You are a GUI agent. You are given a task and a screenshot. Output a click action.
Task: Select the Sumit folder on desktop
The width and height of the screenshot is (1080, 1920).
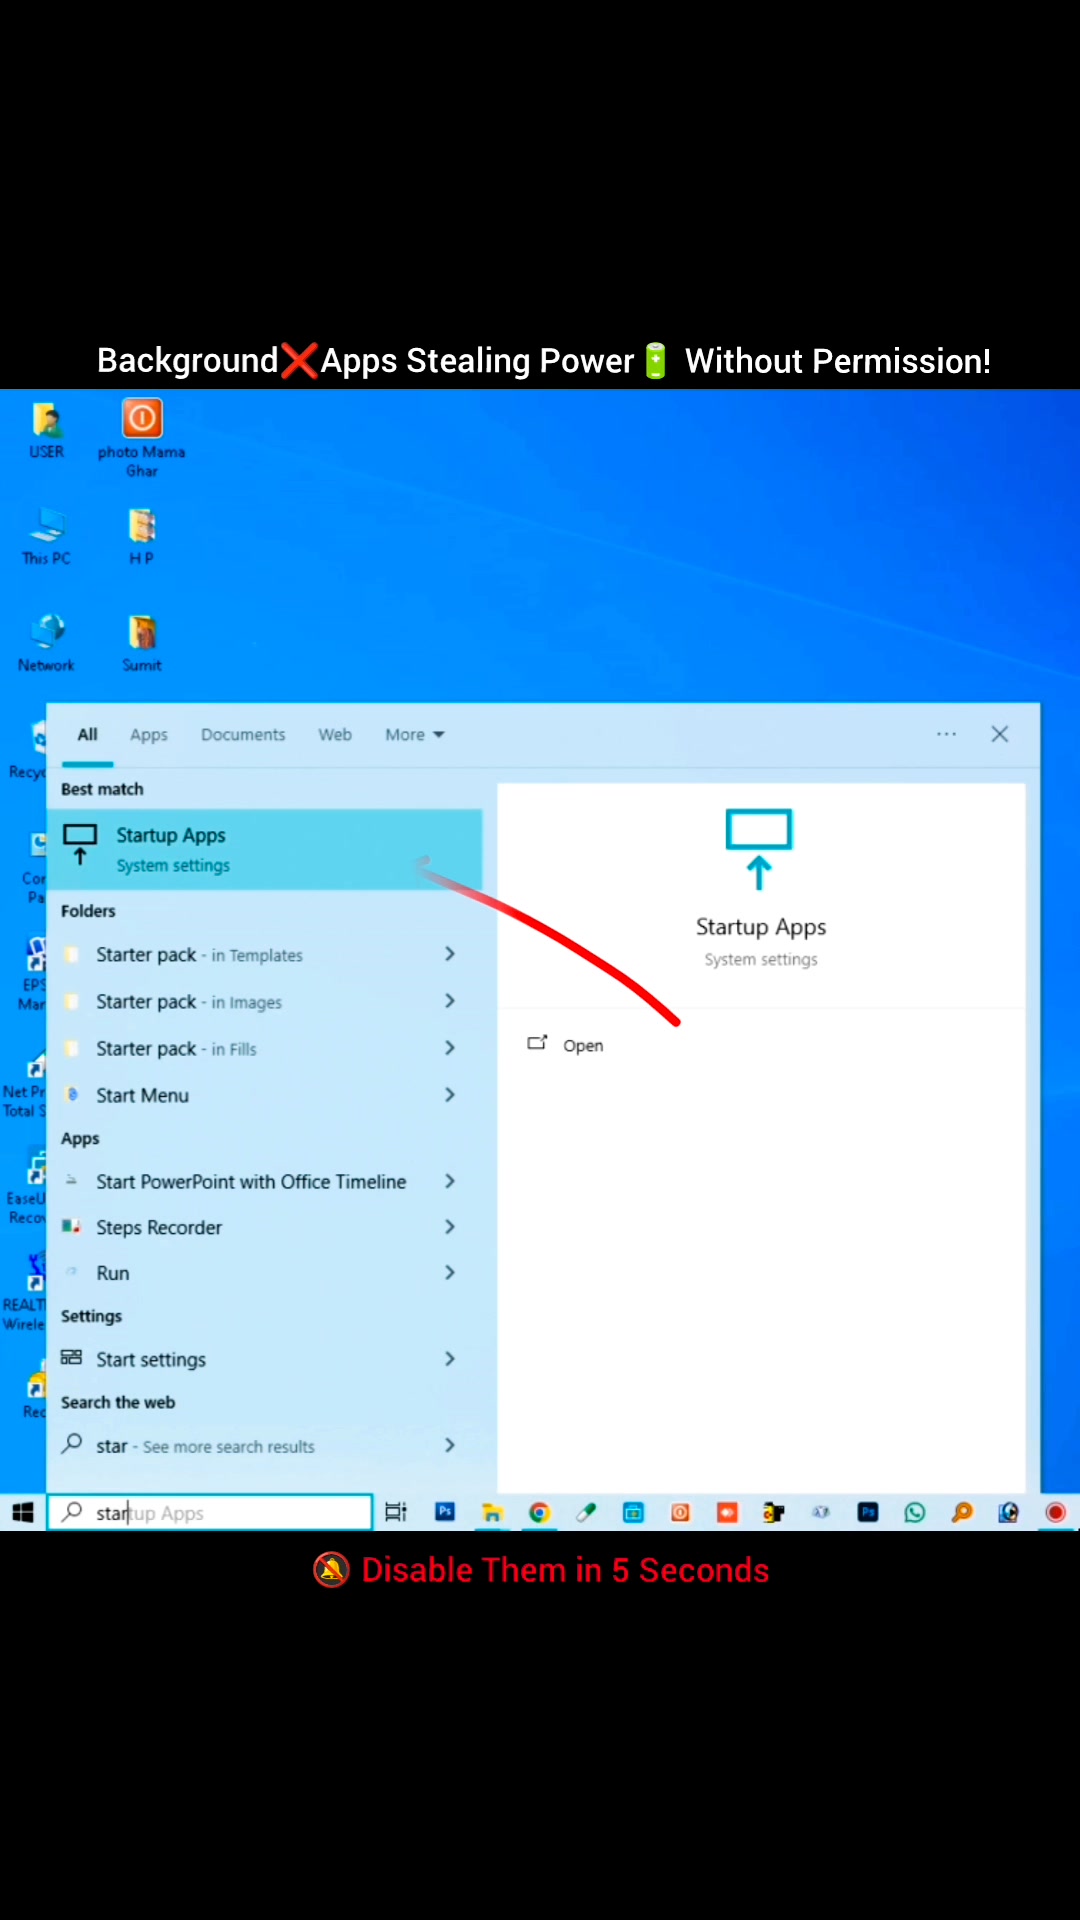pos(142,644)
